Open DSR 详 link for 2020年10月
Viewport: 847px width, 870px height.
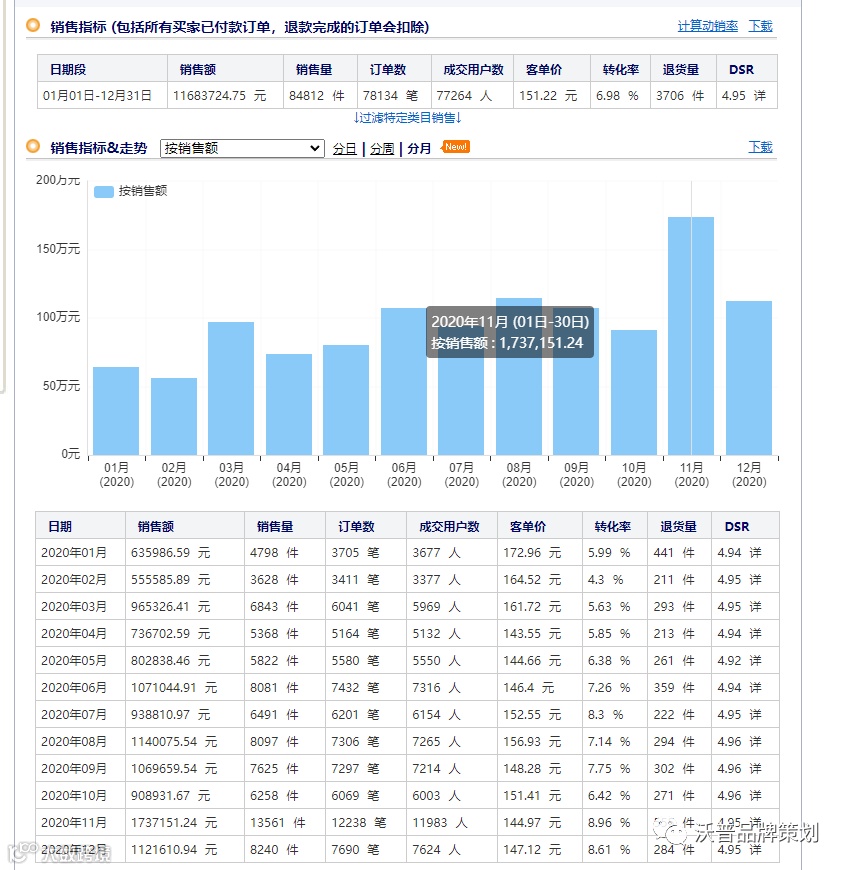755,796
